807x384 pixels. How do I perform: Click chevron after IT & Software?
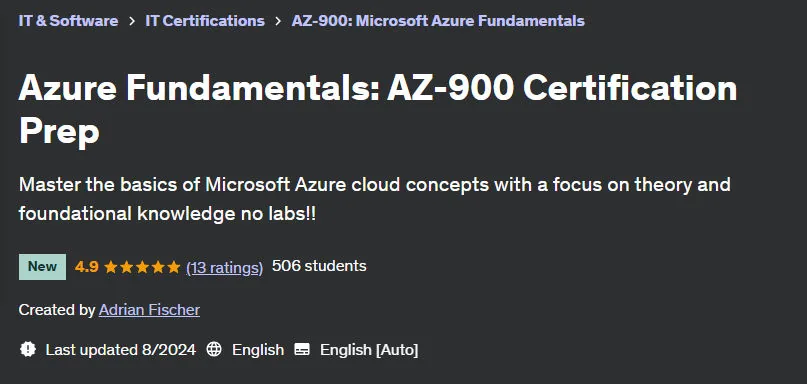tap(132, 21)
